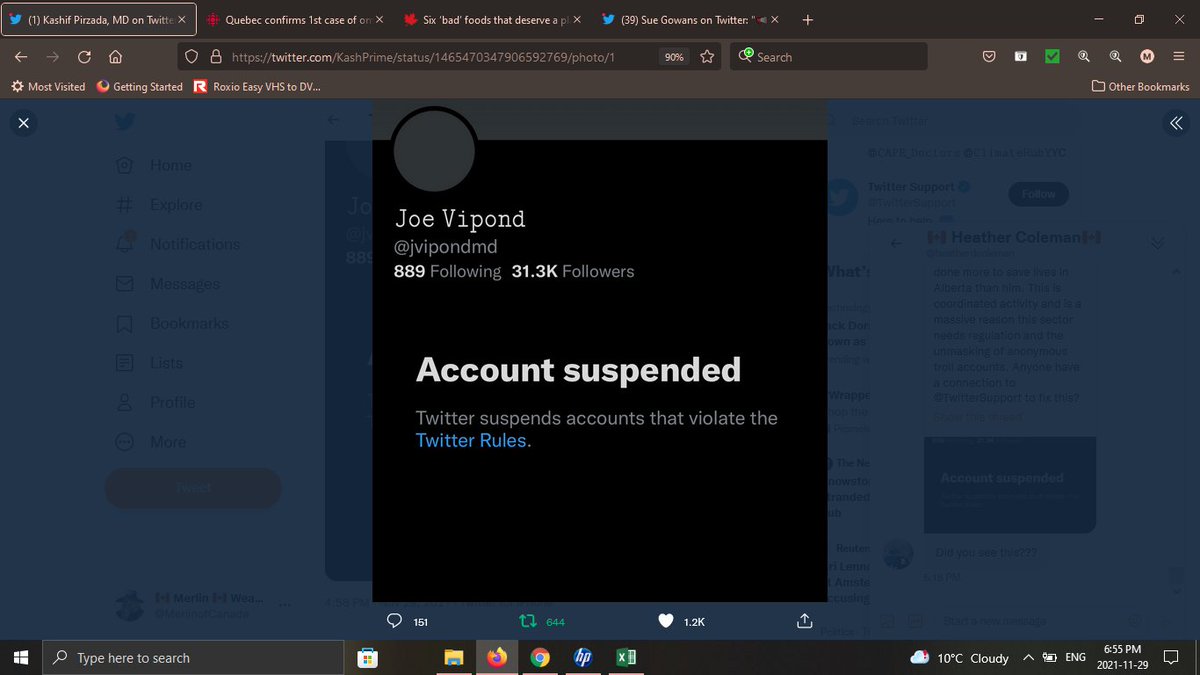Screen dimensions: 1200x675
Task: Open HP app from taskbar
Action: point(583,657)
